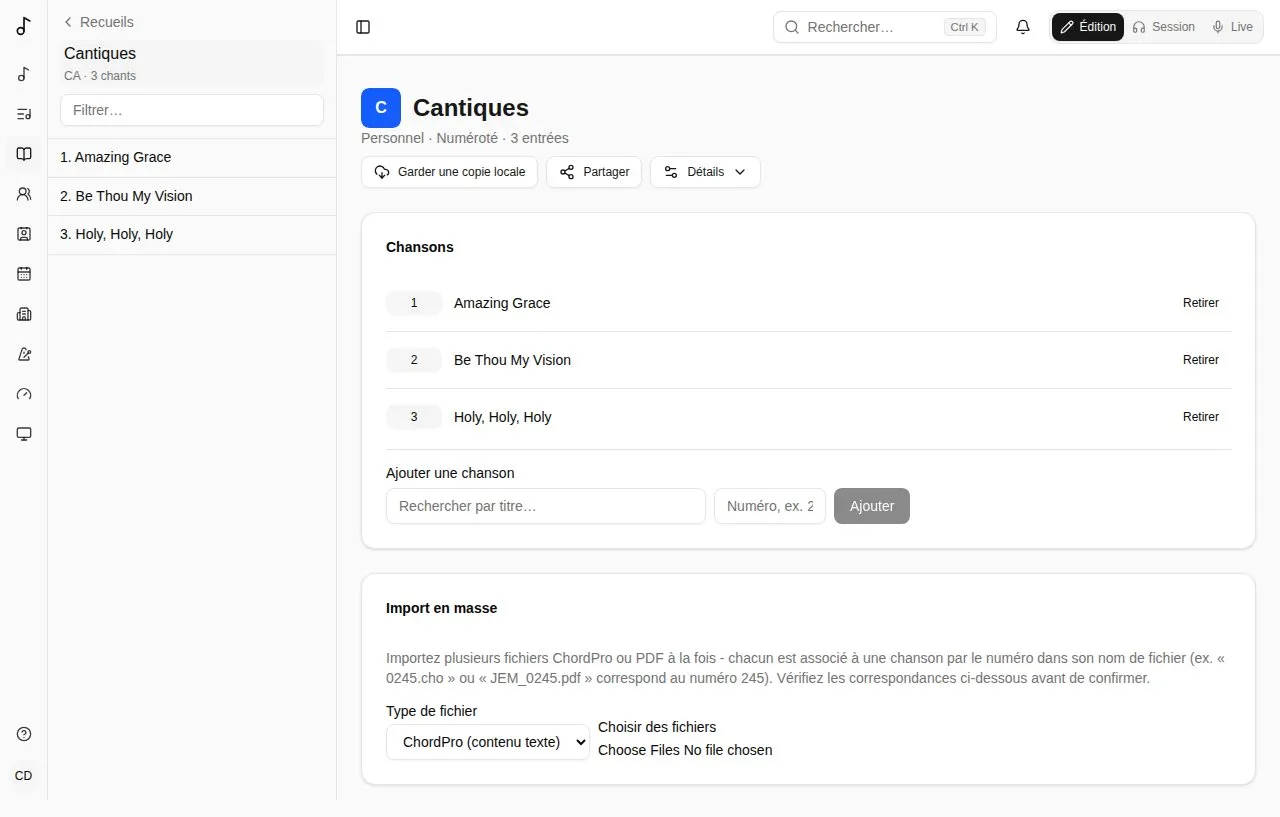Select 3. Holy, Holy, Holy in sidebar
This screenshot has width=1280, height=817.
pos(192,235)
